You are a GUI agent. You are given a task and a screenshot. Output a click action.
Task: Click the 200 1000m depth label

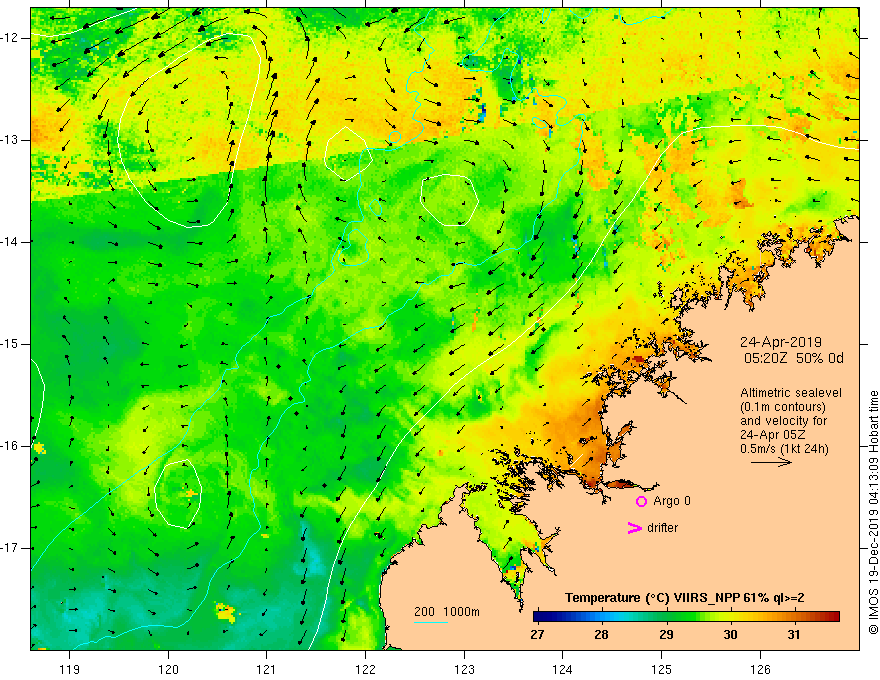coord(447,612)
